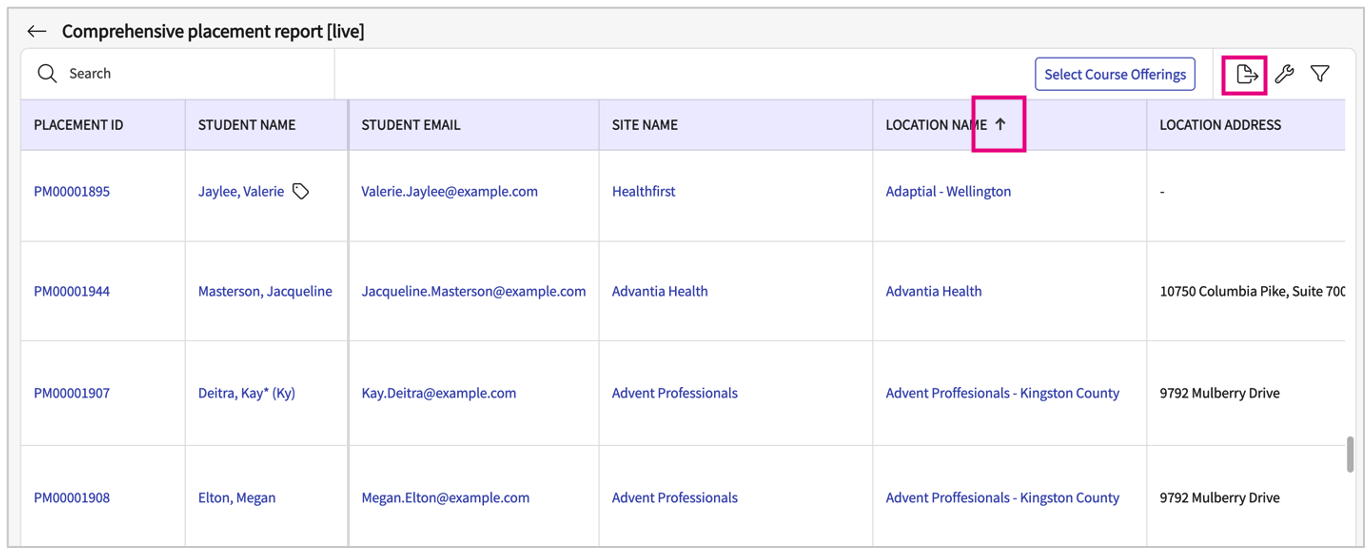Open the filter funnel icon
1372x558 pixels.
1320,74
